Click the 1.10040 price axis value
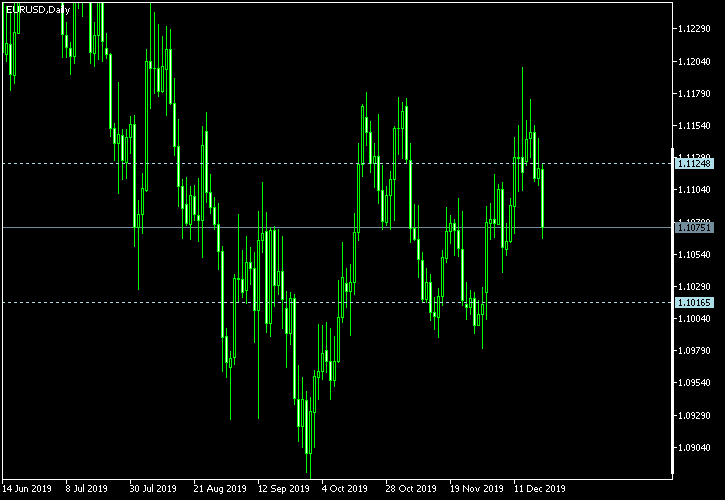Screen dimensions: 725x500 coord(694,319)
